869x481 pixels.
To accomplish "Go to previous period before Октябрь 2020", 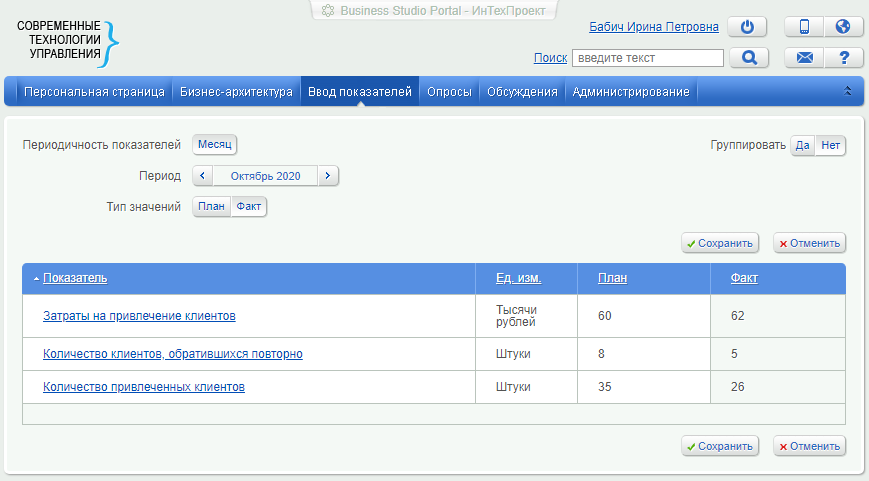I will (x=202, y=176).
